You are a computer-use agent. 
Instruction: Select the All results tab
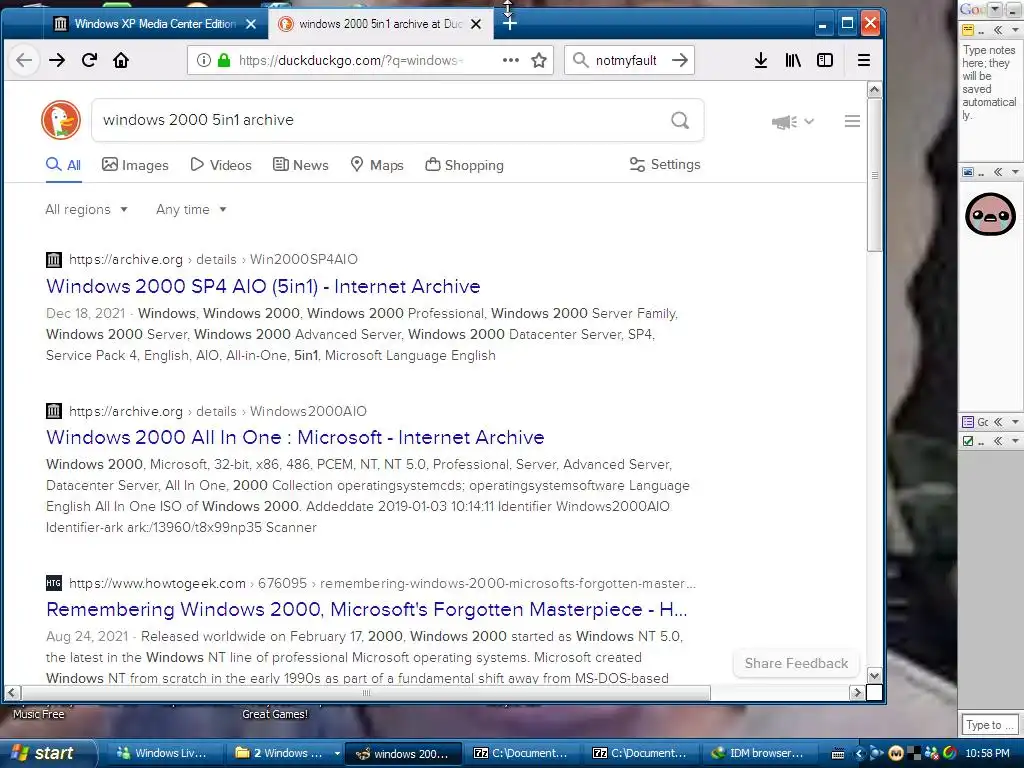coord(63,165)
